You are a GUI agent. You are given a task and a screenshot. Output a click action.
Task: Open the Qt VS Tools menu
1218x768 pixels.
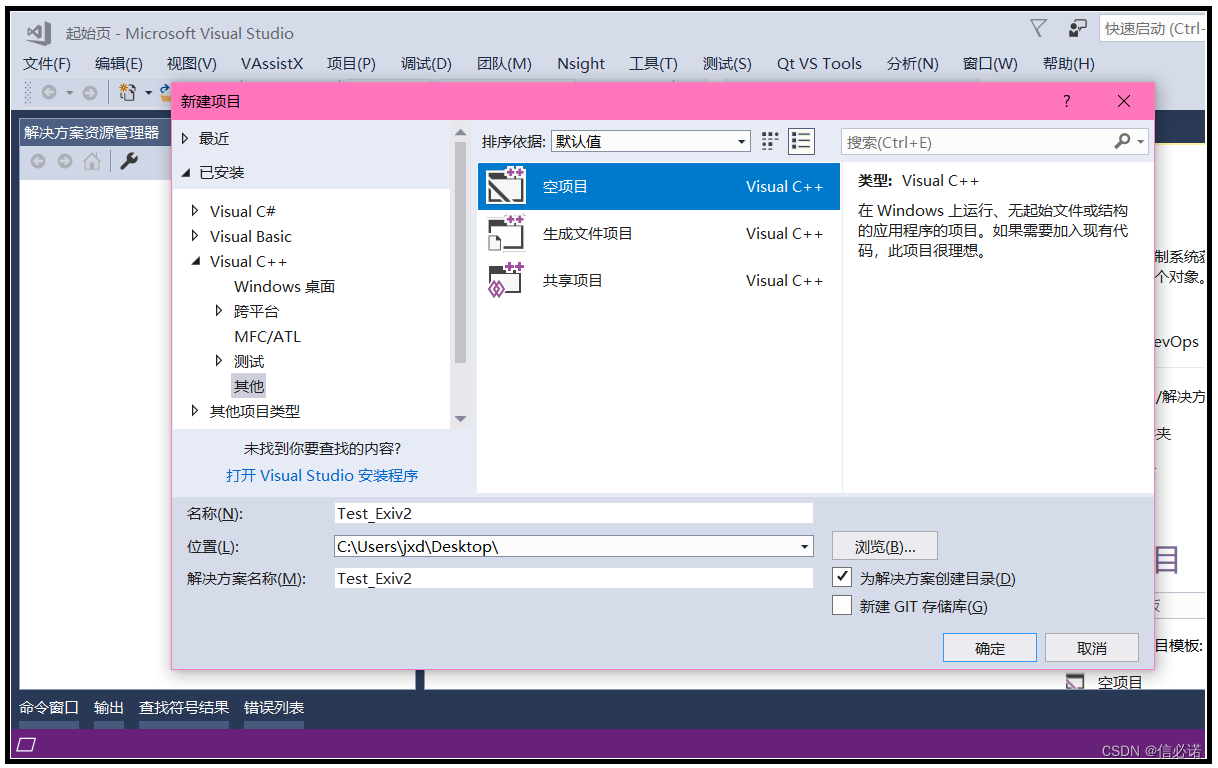(819, 63)
